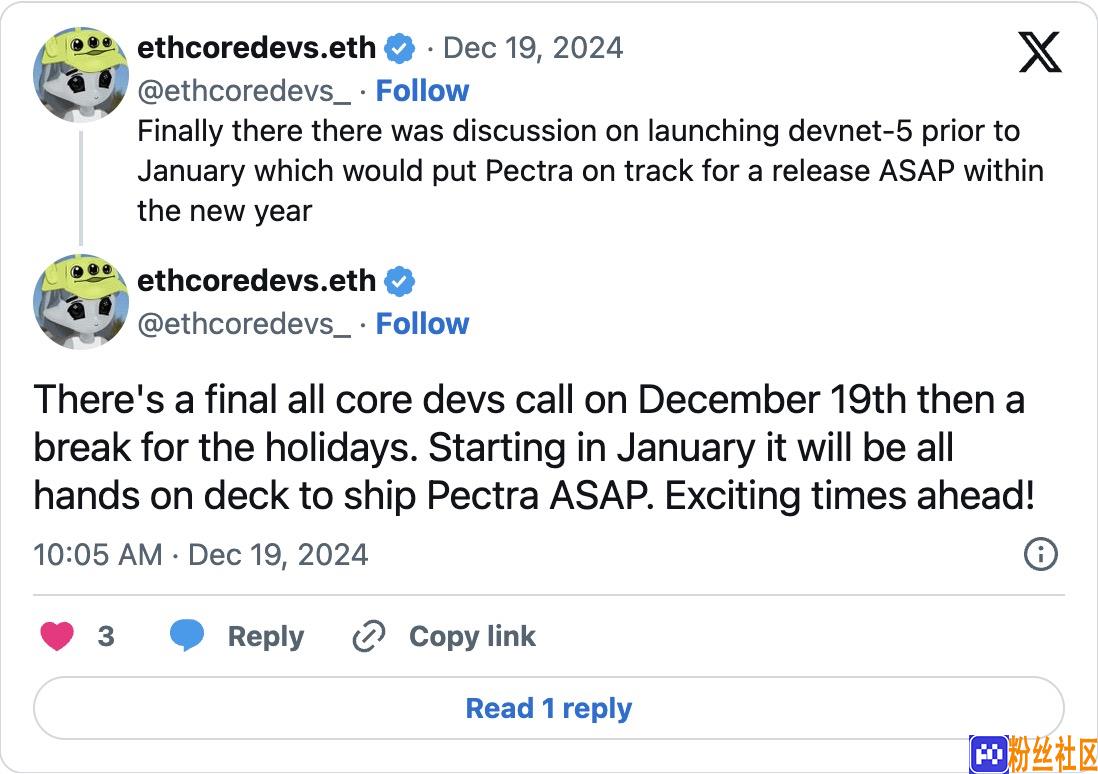Open first tweet's Dec 19, 2024 date
This screenshot has height=774, width=1098.
(533, 48)
